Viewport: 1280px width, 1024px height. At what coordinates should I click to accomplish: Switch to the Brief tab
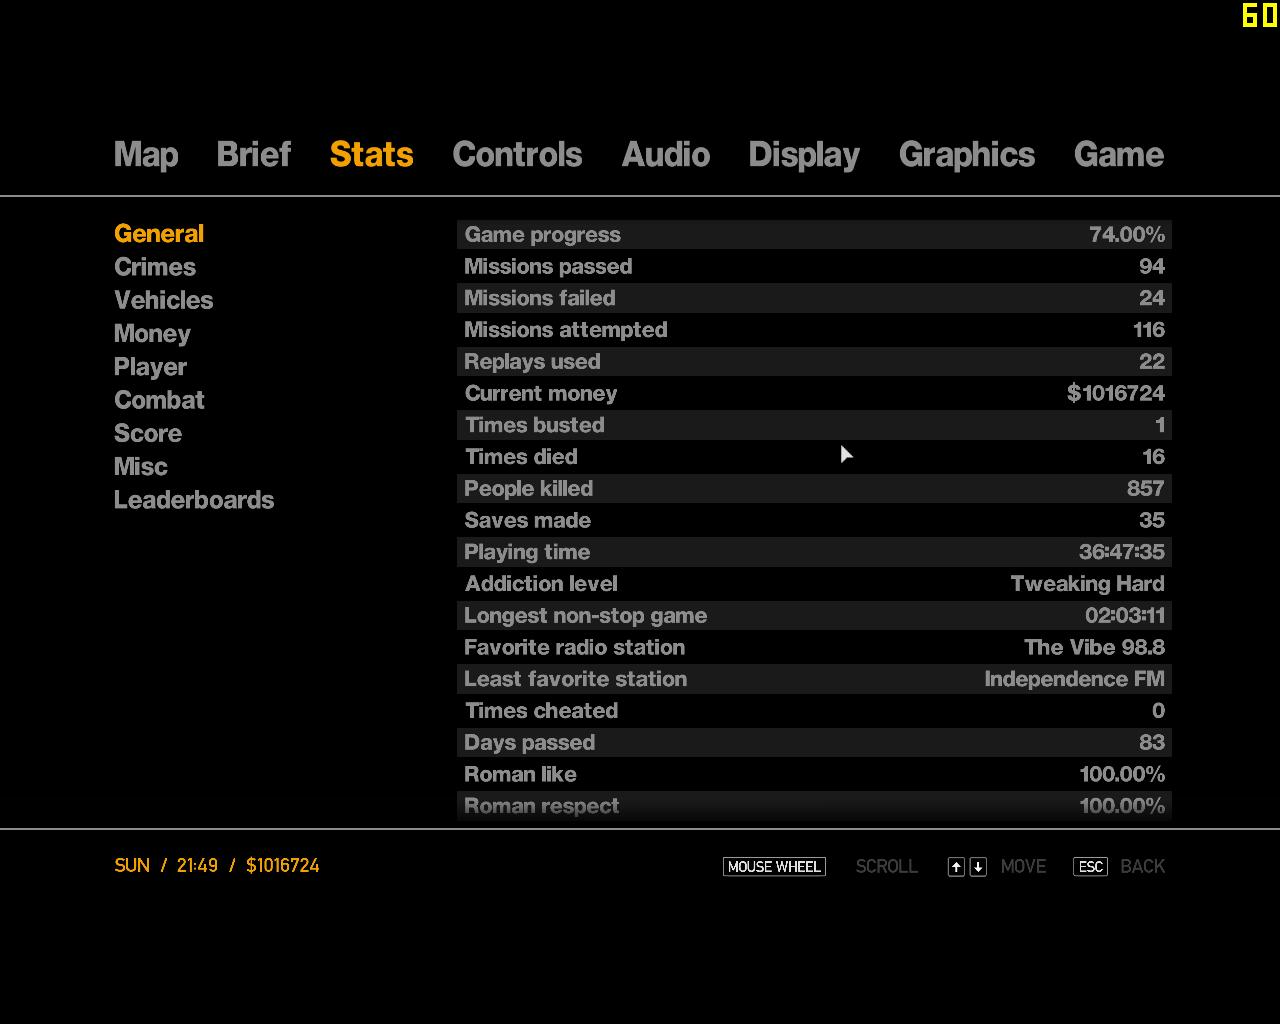[253, 155]
